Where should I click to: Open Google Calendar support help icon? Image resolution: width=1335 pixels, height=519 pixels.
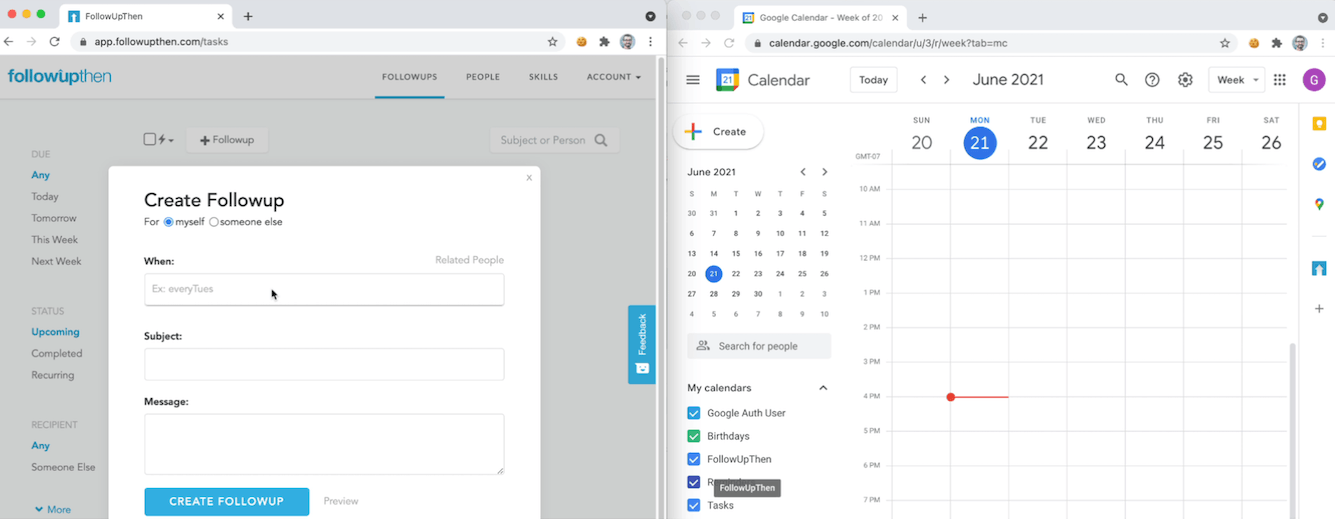pyautogui.click(x=1152, y=80)
